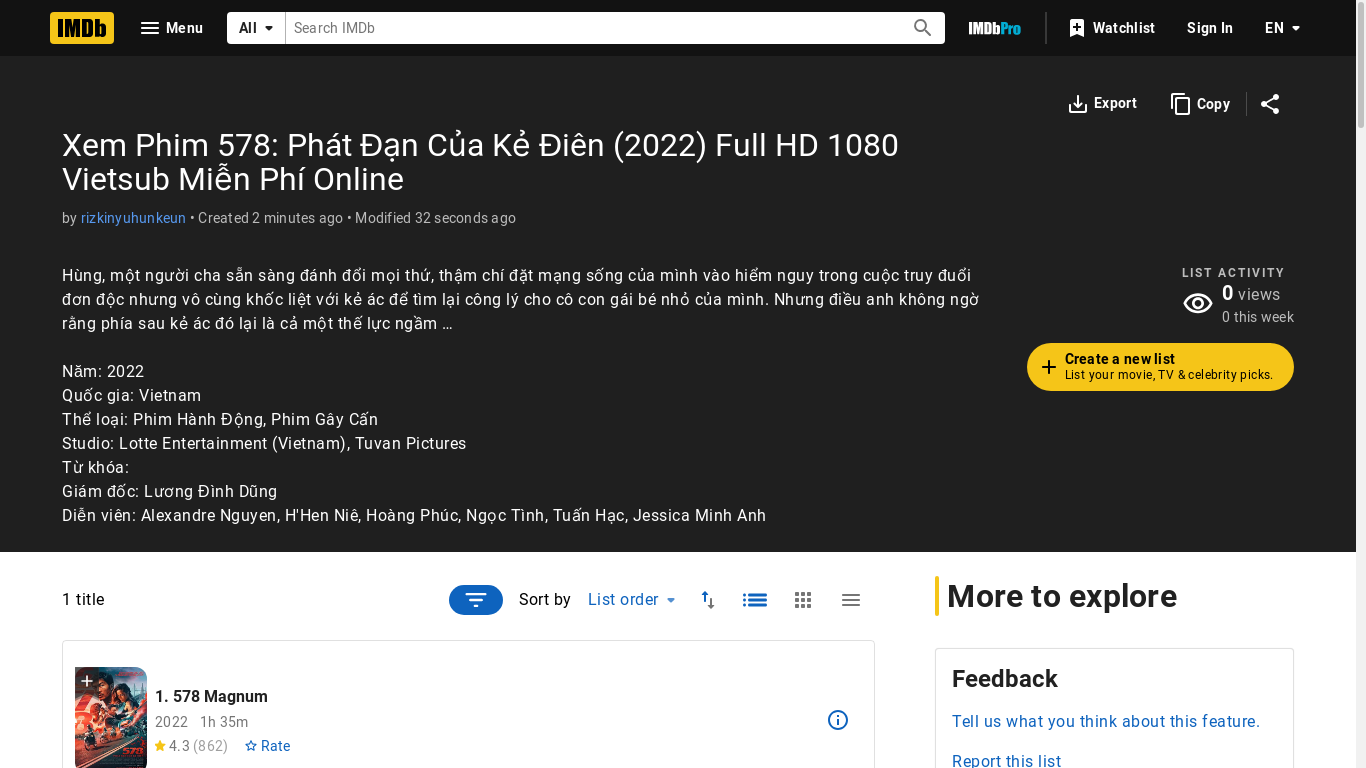Open IMDbPro link
The width and height of the screenshot is (1366, 768).
click(x=995, y=28)
